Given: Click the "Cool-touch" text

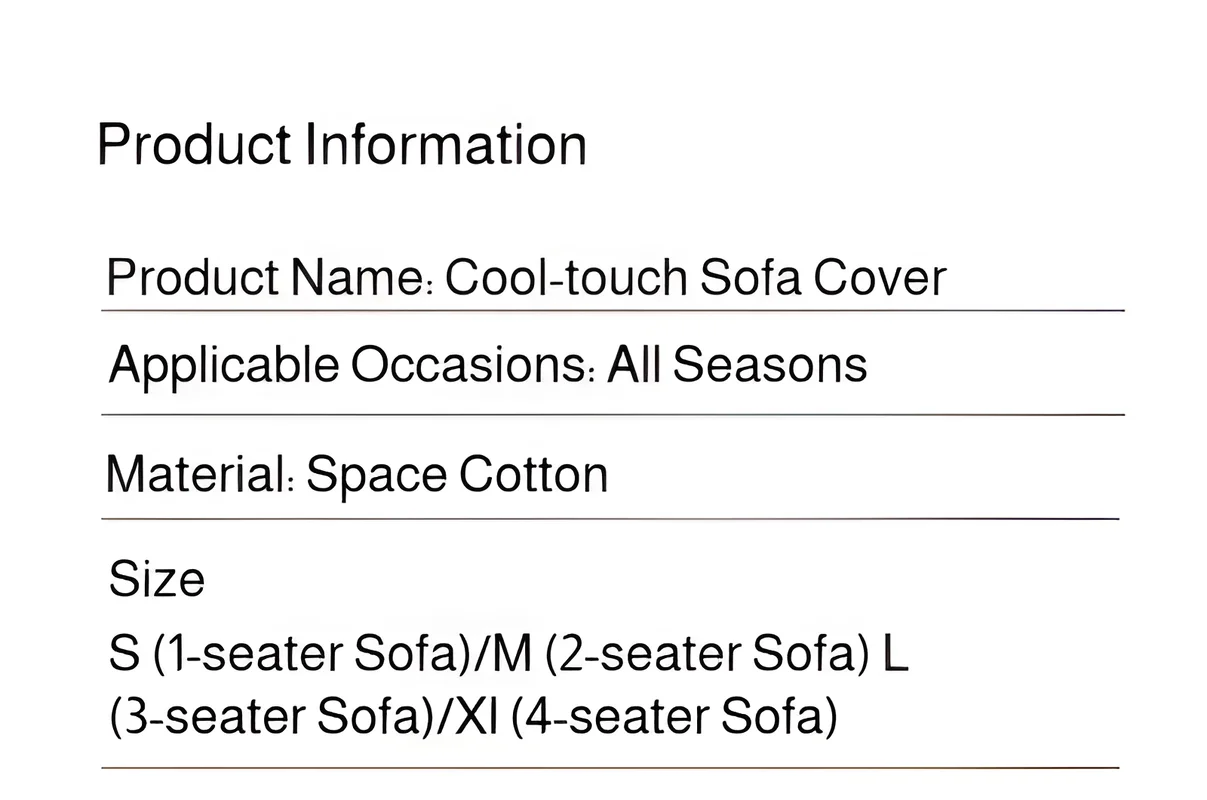Looking at the screenshot, I should coord(565,277).
